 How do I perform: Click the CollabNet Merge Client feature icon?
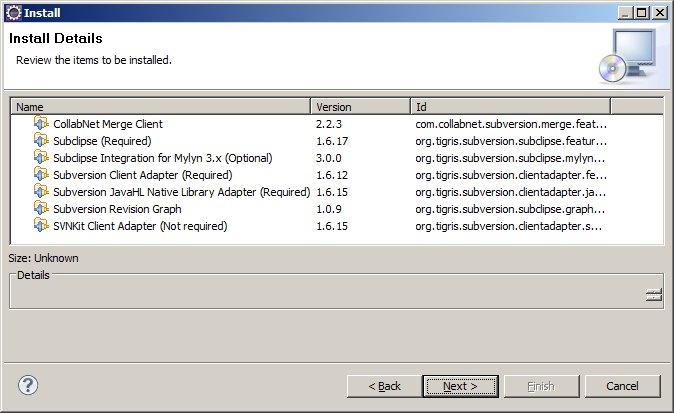pos(41,124)
